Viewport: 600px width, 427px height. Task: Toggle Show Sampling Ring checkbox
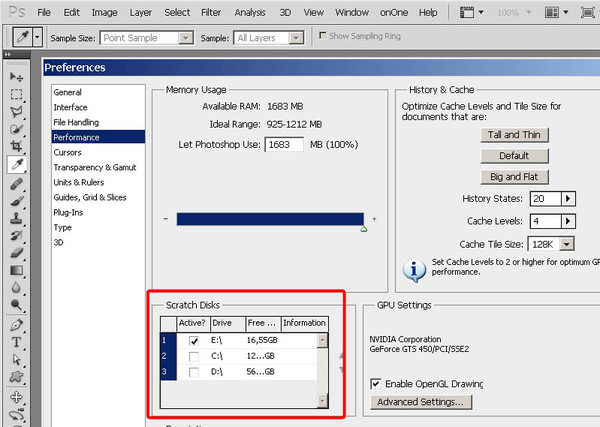point(323,36)
